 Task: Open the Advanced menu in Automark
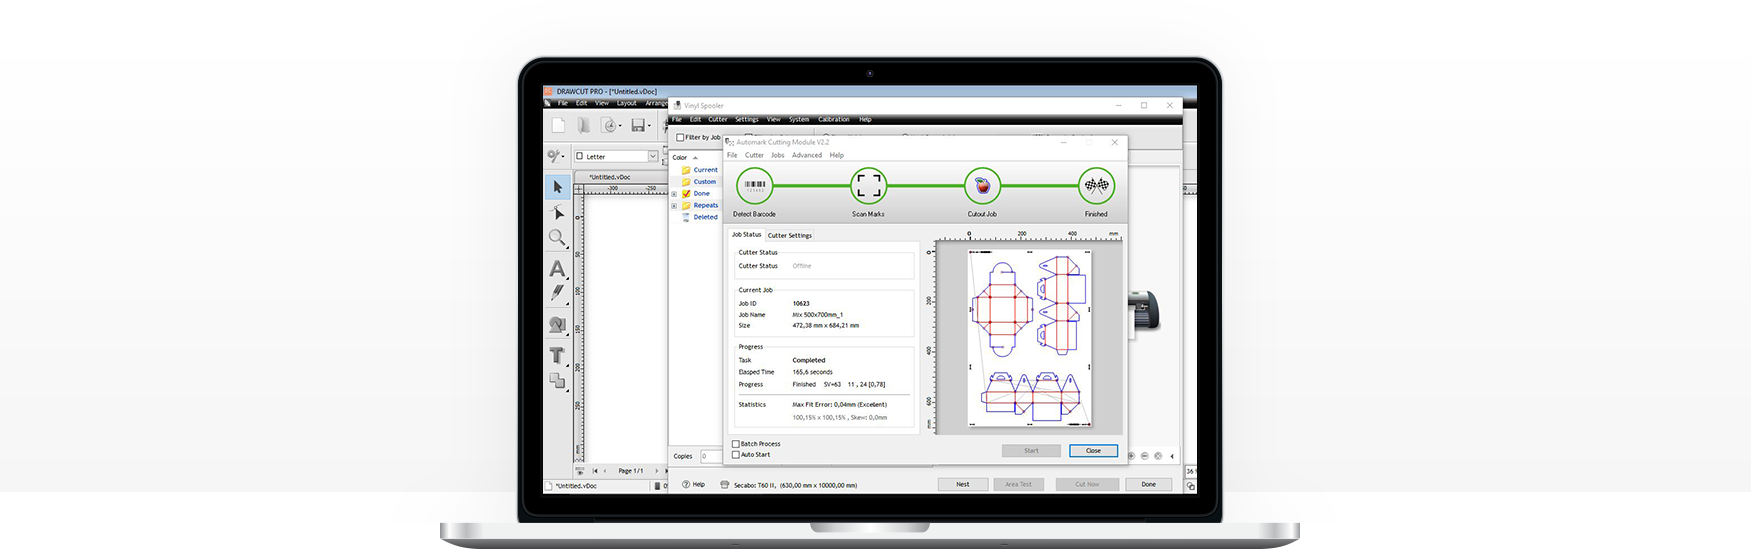coord(806,156)
